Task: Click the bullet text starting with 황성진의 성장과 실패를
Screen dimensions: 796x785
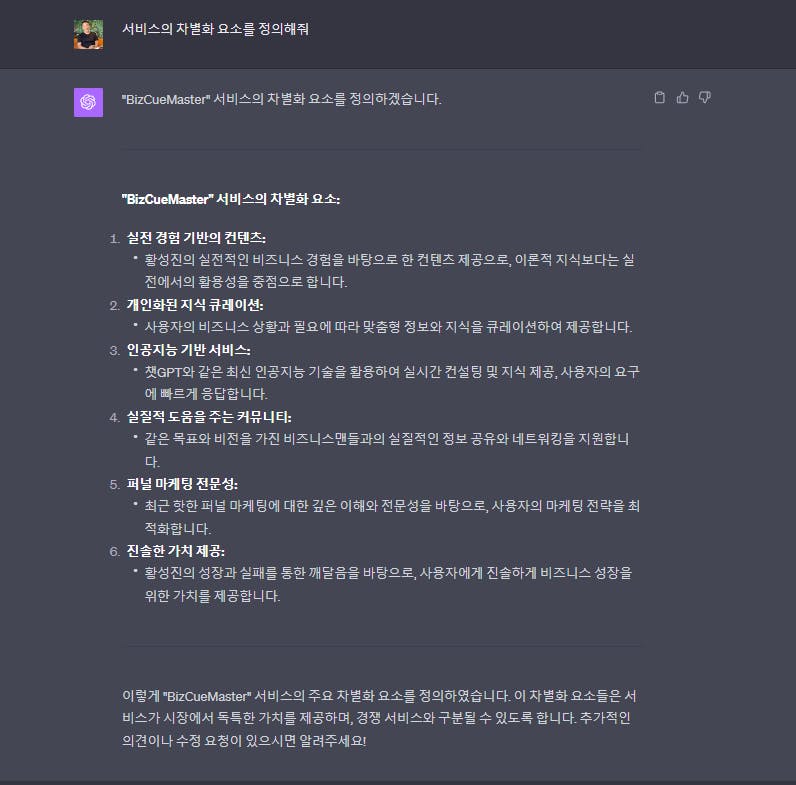Action: 388,584
